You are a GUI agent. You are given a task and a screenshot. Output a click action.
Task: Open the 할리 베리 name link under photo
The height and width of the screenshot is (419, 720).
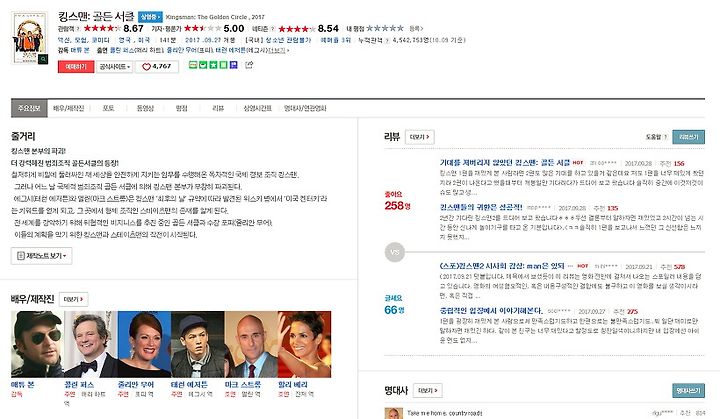click(293, 385)
